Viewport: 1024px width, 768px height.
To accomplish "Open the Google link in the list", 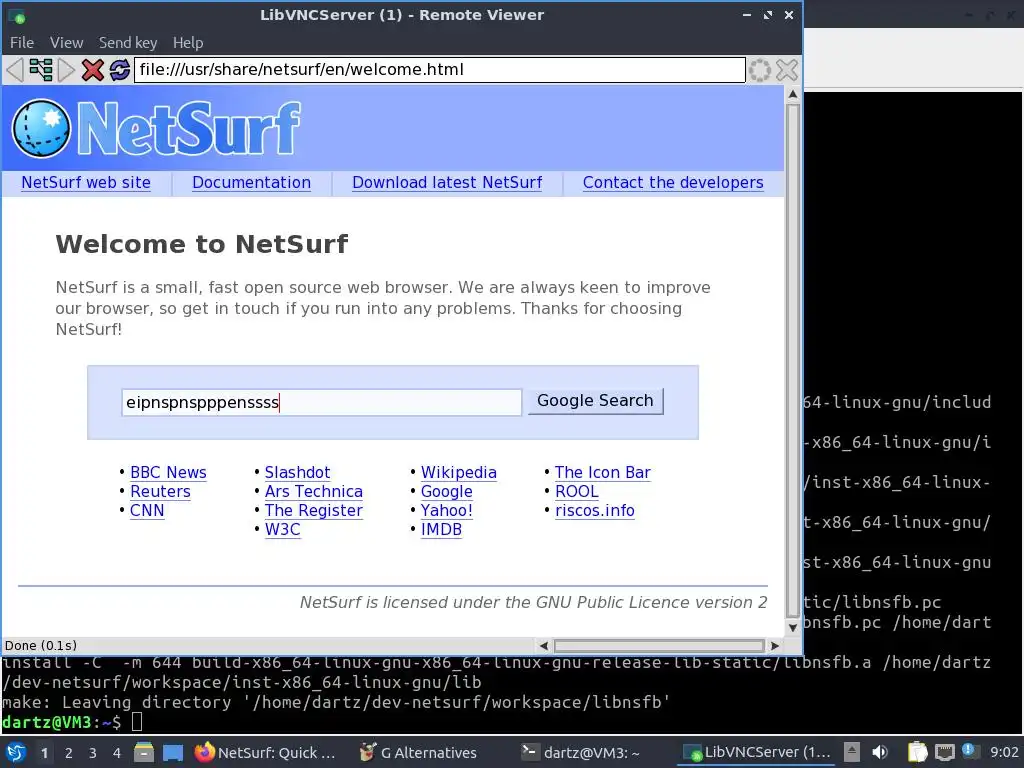I will [447, 491].
